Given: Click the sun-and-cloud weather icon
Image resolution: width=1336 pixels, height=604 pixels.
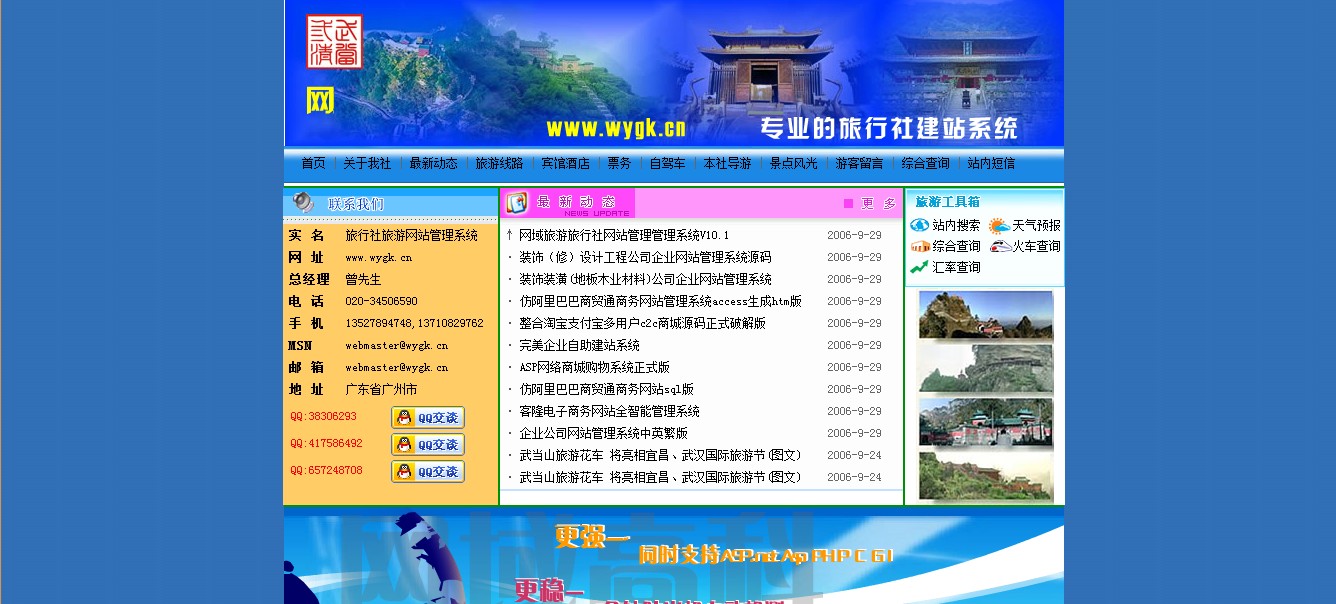Looking at the screenshot, I should 999,226.
